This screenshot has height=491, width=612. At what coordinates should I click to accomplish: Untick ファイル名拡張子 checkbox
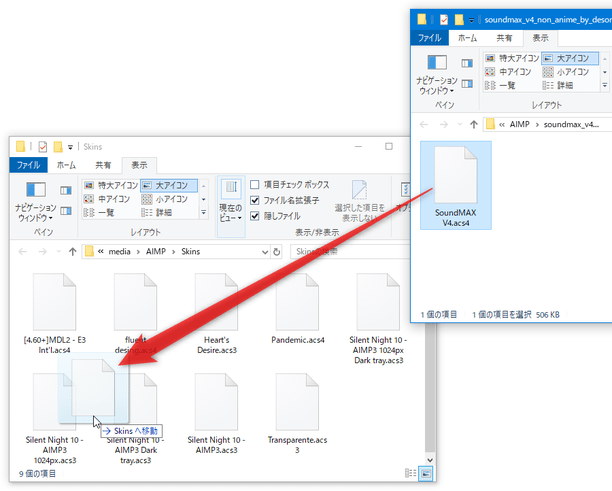click(x=254, y=200)
